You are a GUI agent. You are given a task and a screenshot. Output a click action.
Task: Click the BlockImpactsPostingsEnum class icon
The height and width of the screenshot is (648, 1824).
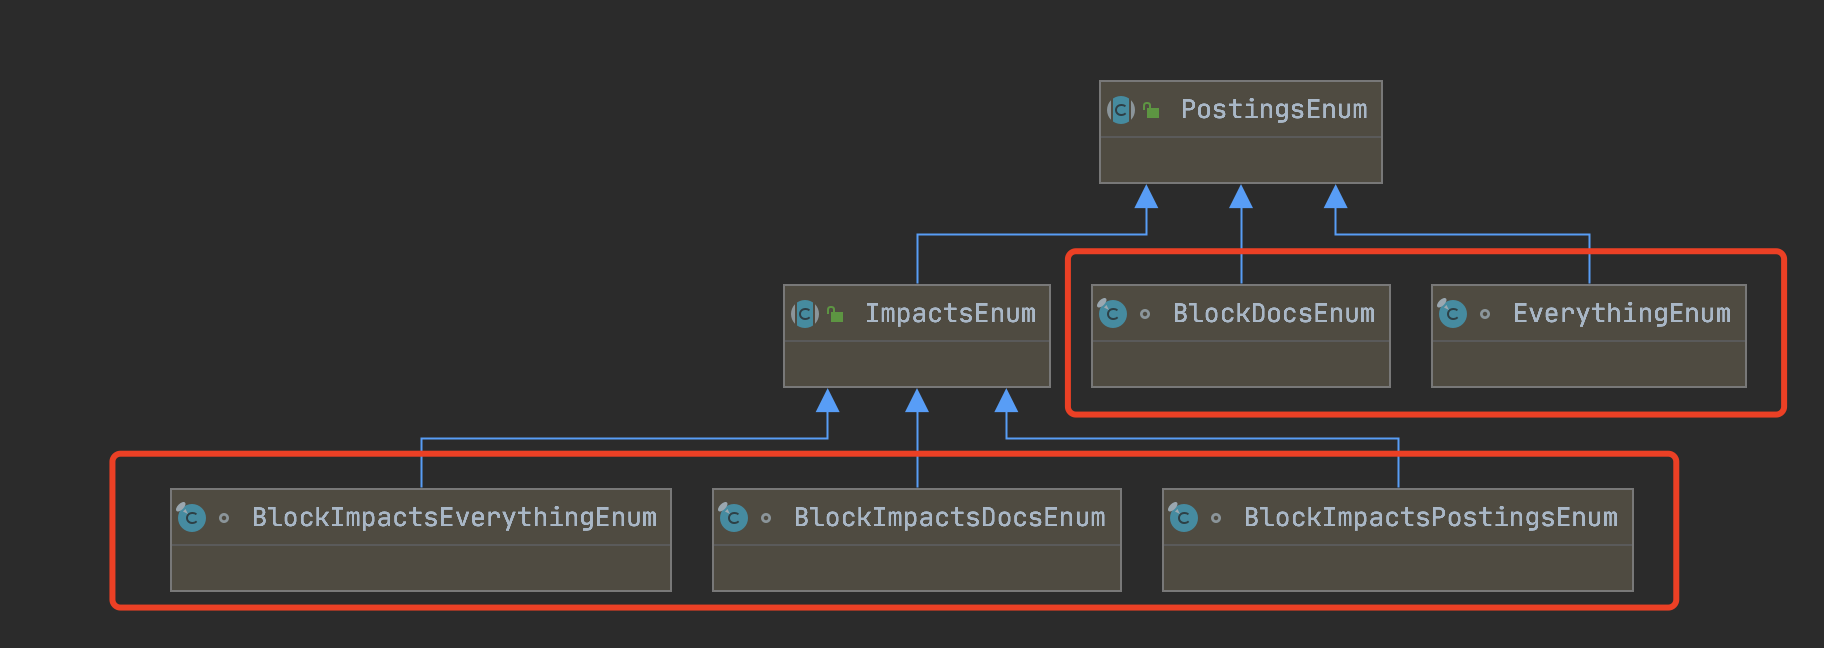[1183, 517]
